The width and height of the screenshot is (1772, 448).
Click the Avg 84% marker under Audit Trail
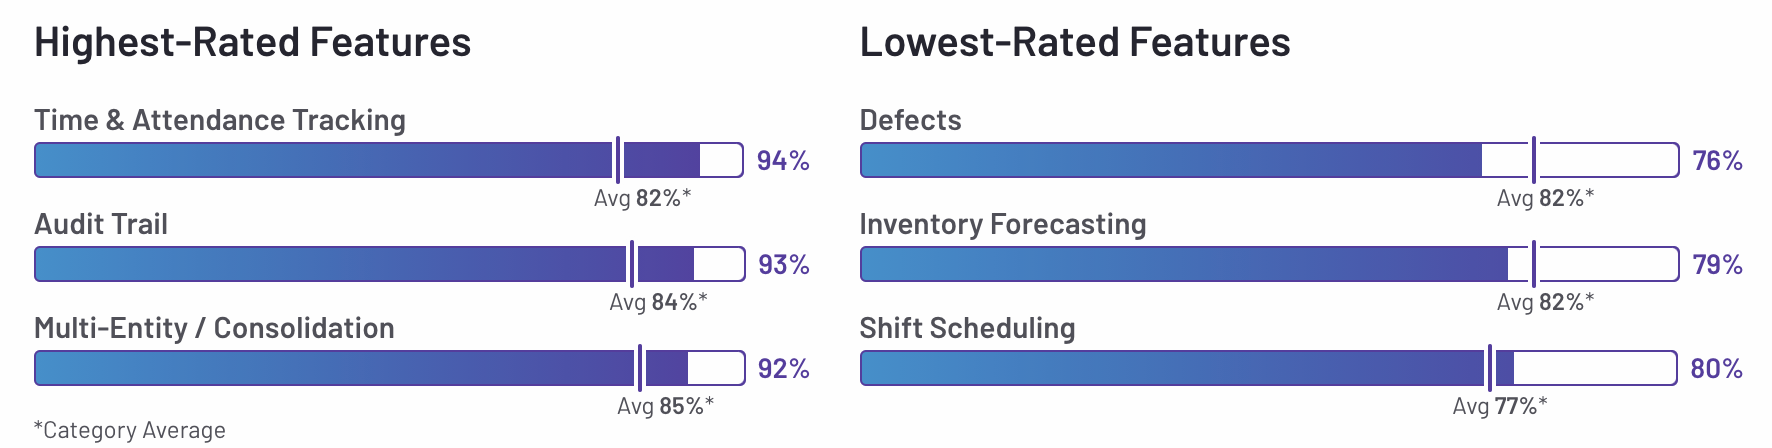[x=658, y=302]
